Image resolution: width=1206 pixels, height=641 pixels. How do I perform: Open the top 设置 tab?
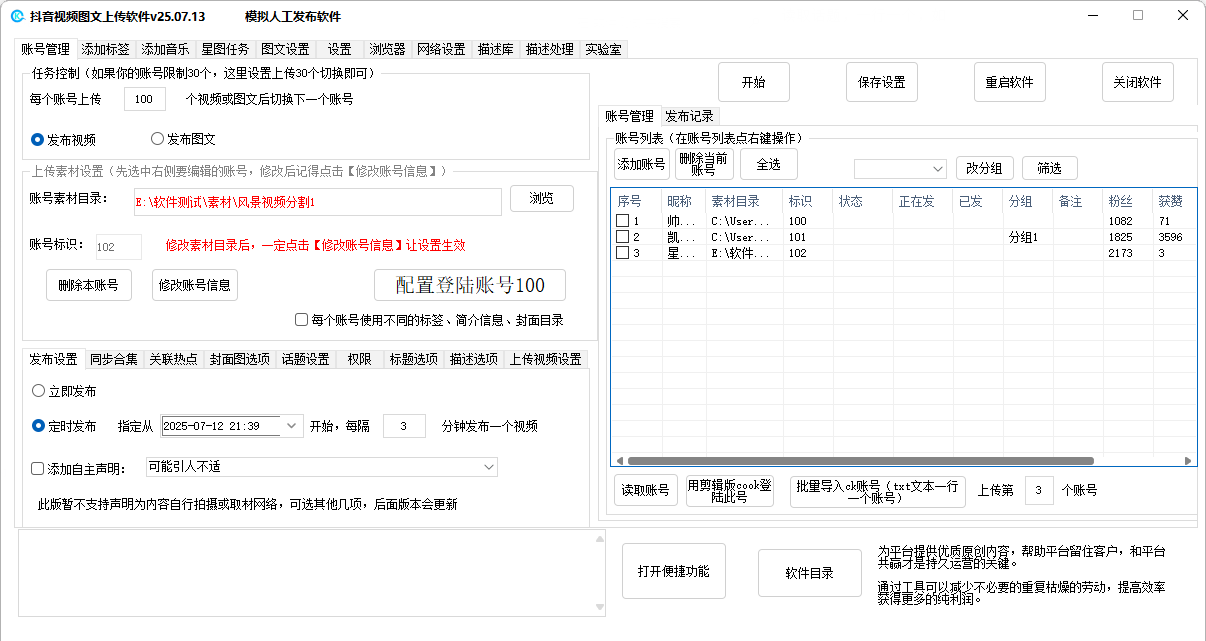340,49
